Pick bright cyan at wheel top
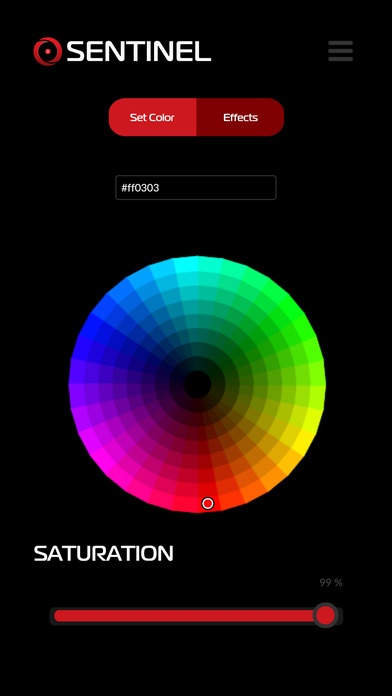 click(186, 265)
